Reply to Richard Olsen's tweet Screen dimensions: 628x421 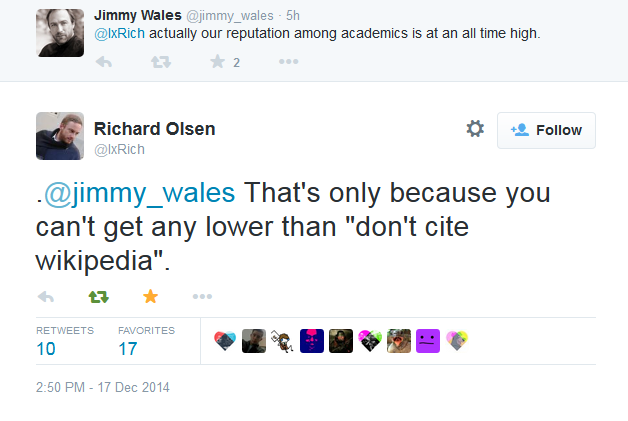[45, 297]
